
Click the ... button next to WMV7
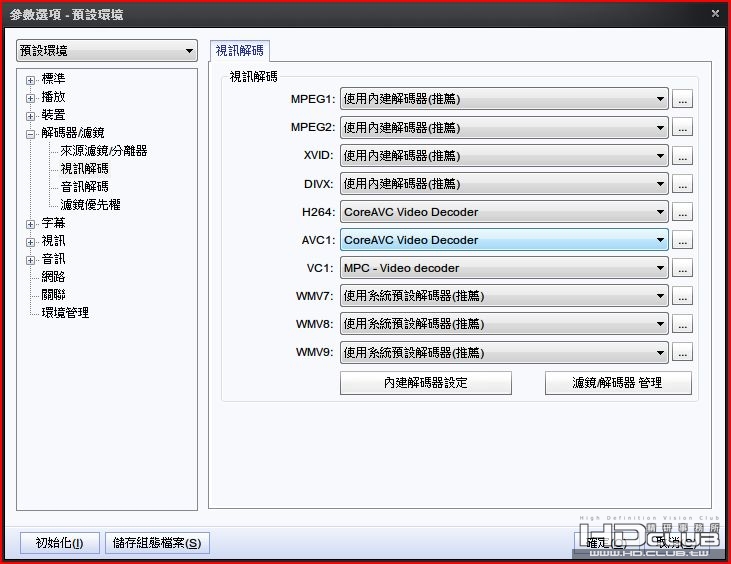[x=682, y=296]
